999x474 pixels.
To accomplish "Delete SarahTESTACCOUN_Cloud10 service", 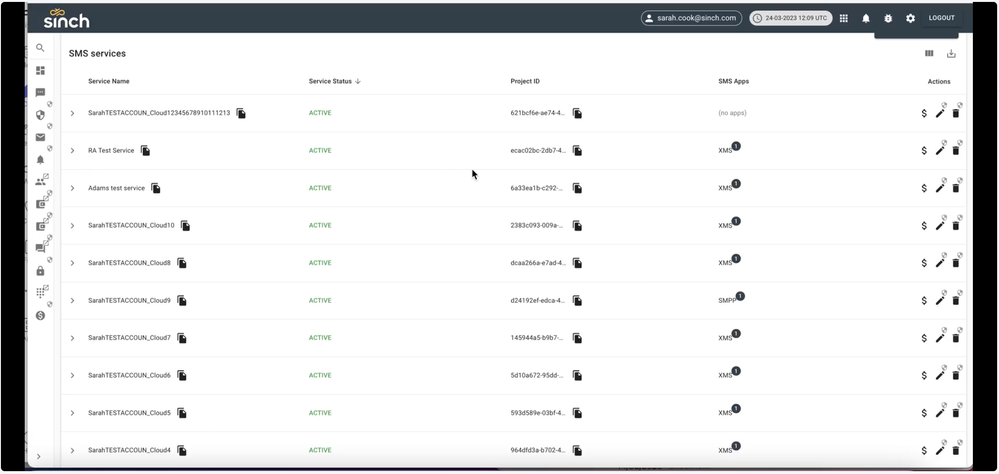I will [x=956, y=226].
